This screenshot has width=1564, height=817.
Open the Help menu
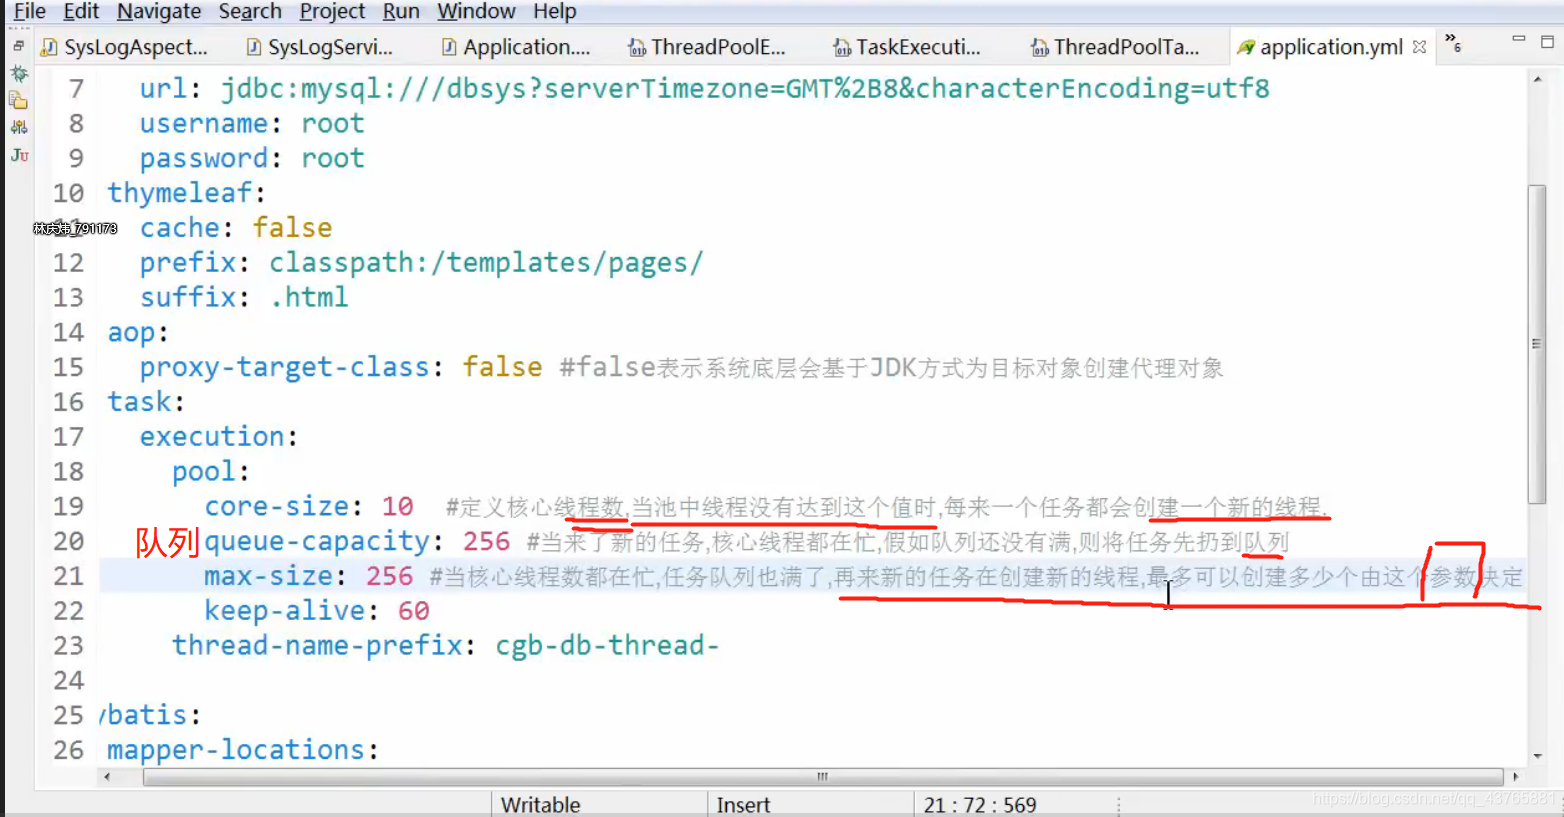554,11
